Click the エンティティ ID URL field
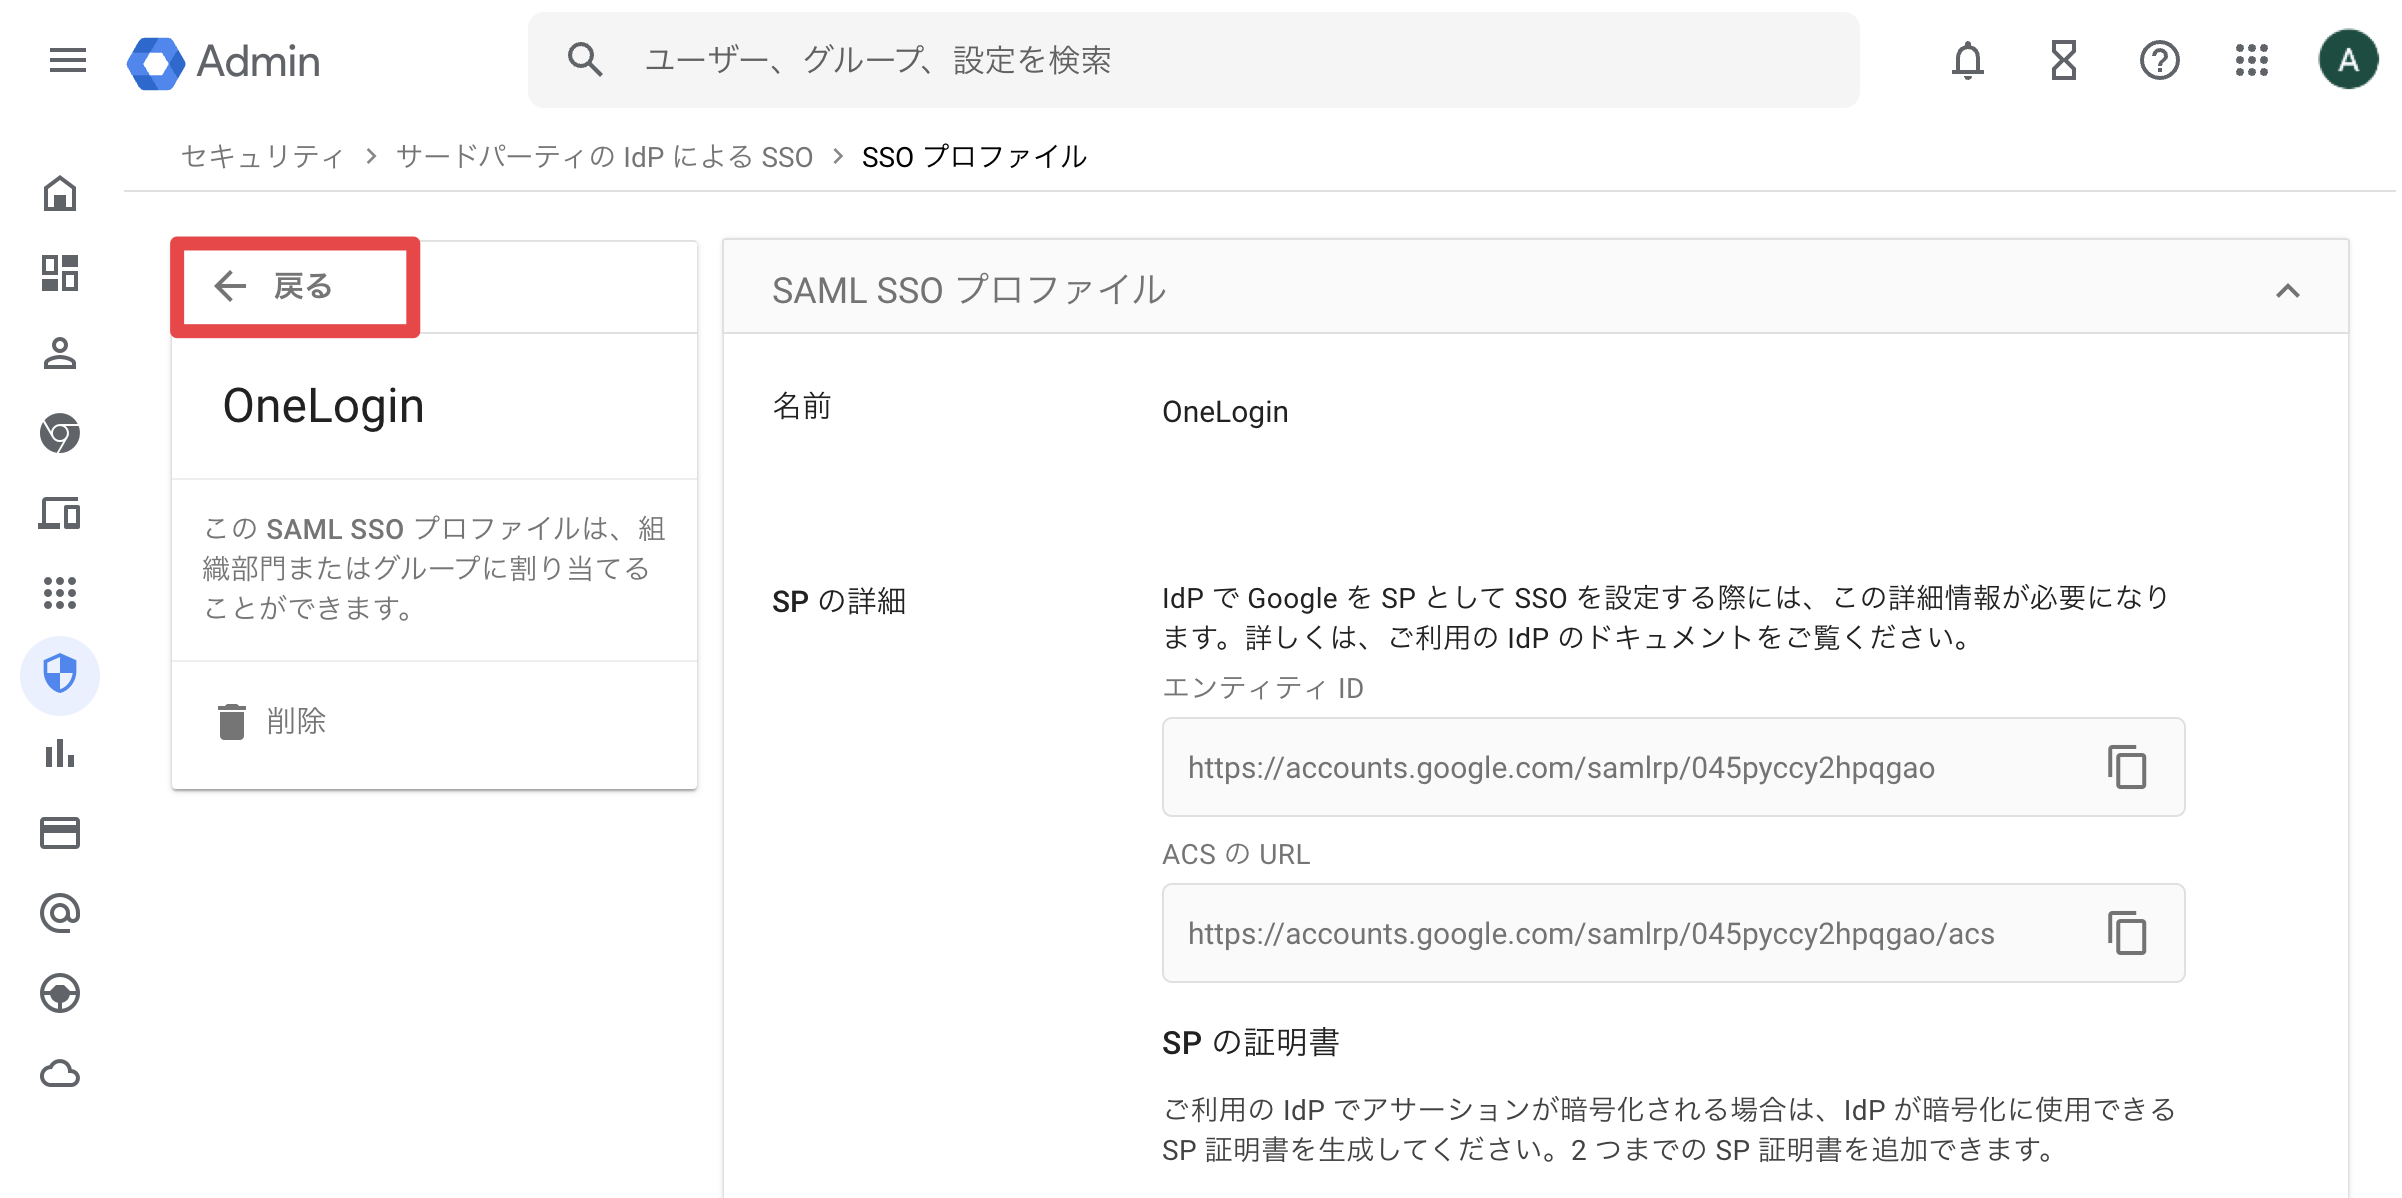Viewport: 2402px width, 1198px height. click(1673, 767)
